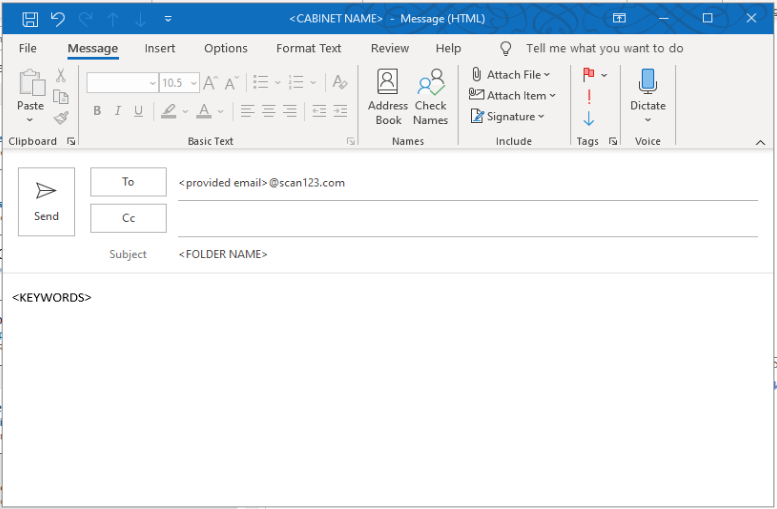The image size is (777, 509).
Task: Click the Save icon in the title bar
Action: pyautogui.click(x=30, y=19)
